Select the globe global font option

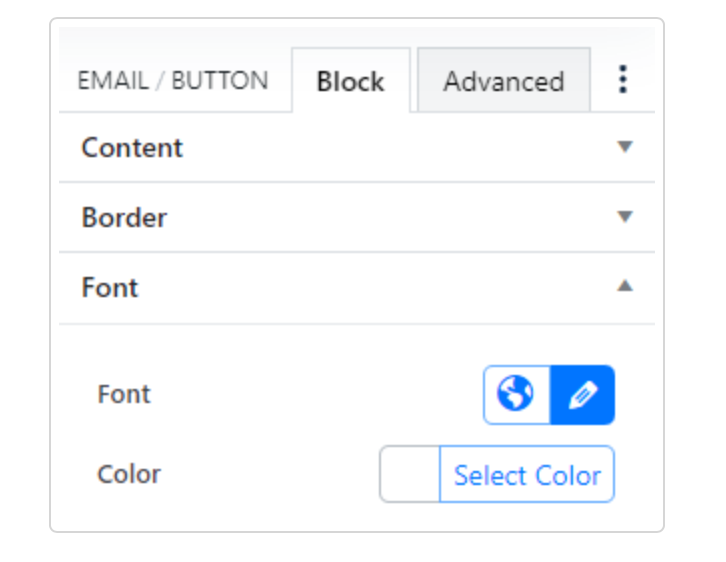(516, 394)
